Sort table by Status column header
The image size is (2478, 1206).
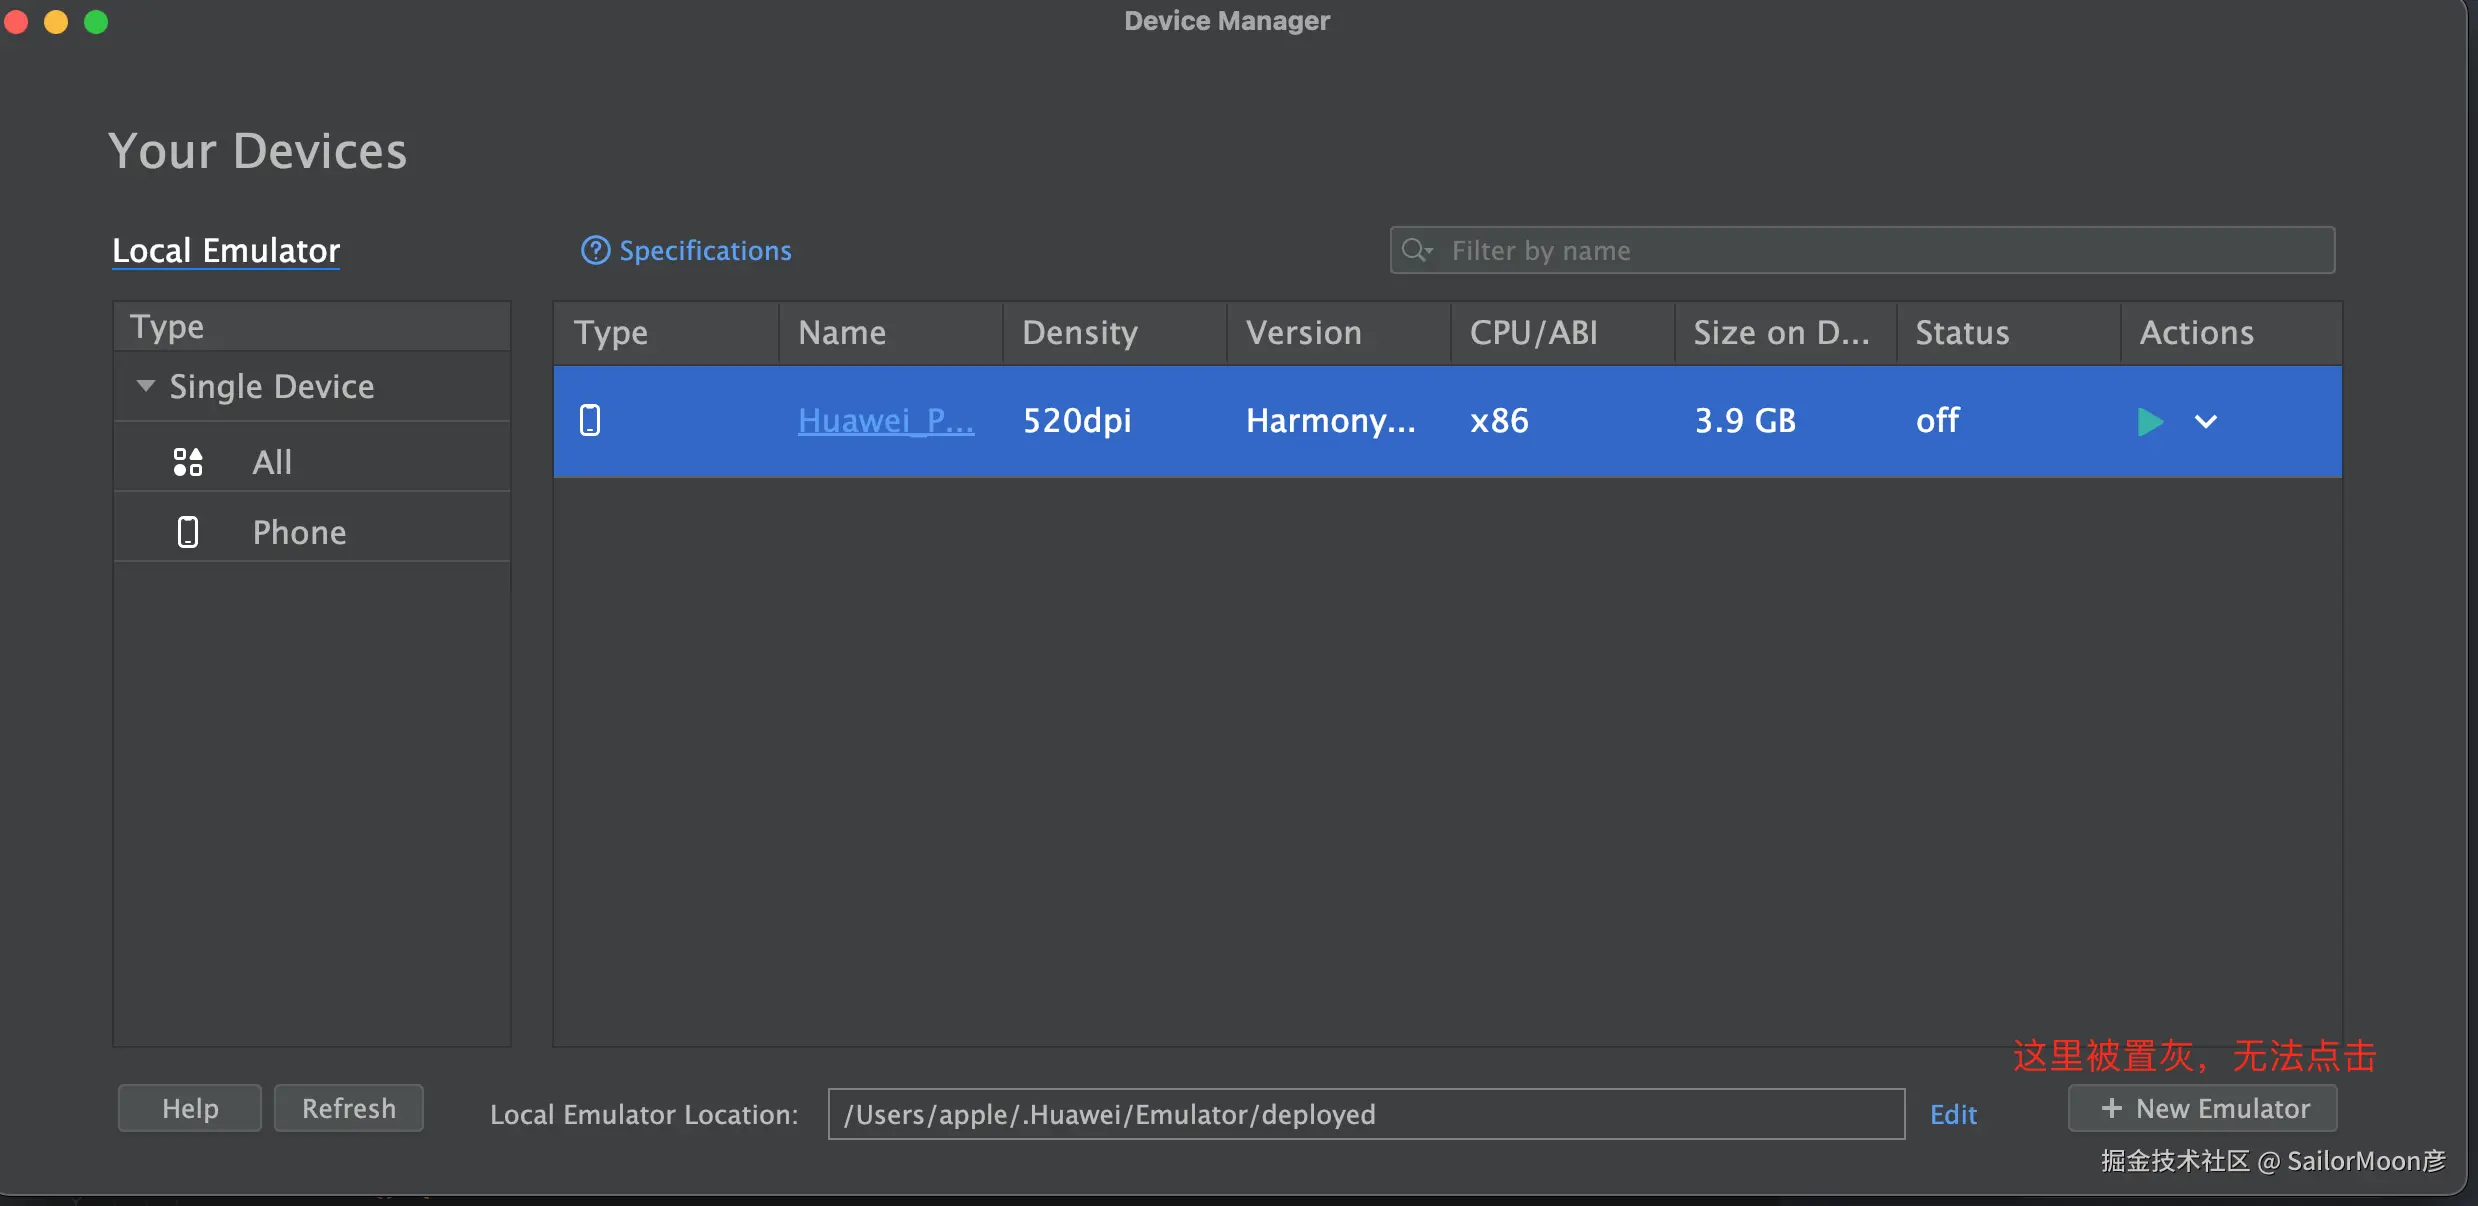pyautogui.click(x=1962, y=333)
